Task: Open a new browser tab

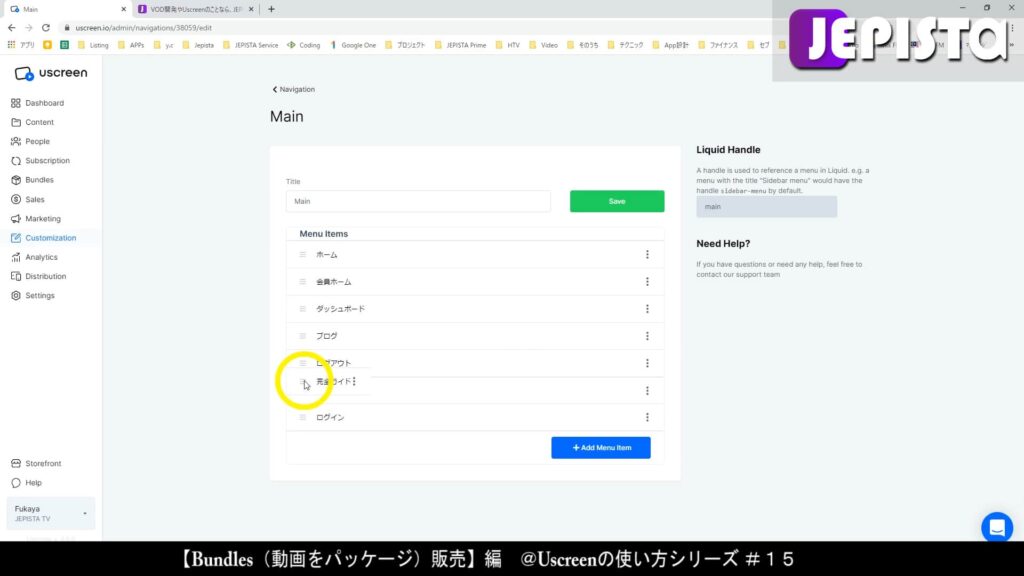Action: point(271,9)
